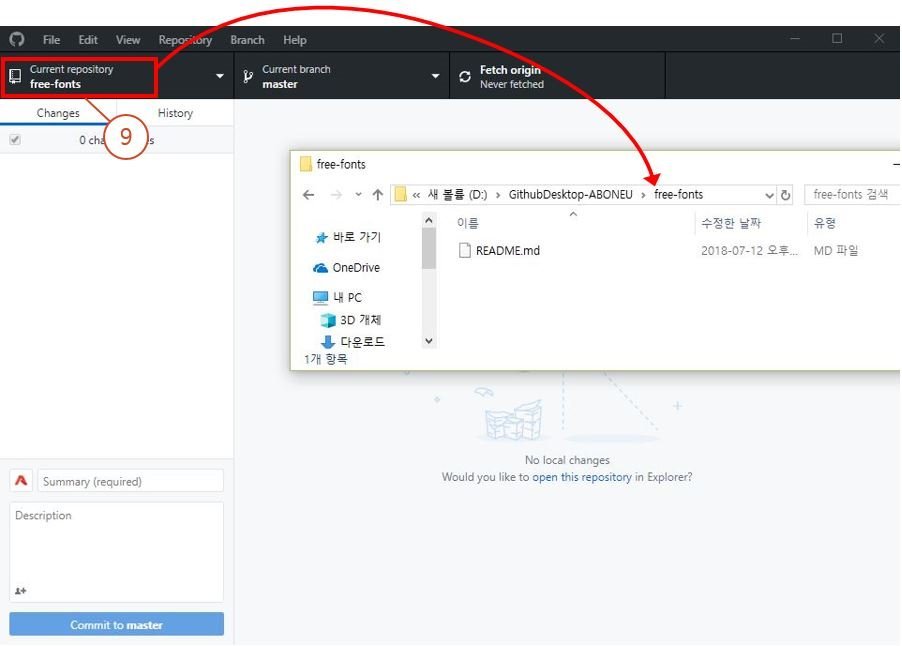Toggle the select-all changed files checkbox
The width and height of the screenshot is (902, 646).
coord(16,140)
